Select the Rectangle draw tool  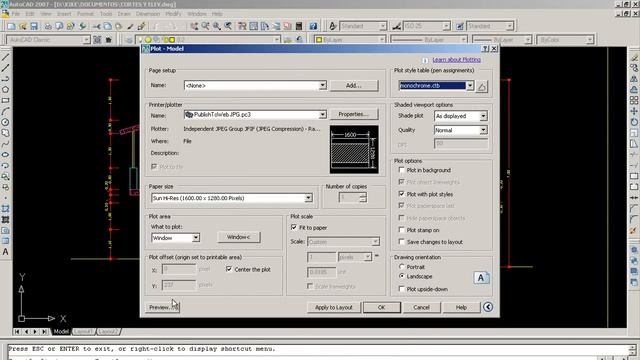pos(5,100)
